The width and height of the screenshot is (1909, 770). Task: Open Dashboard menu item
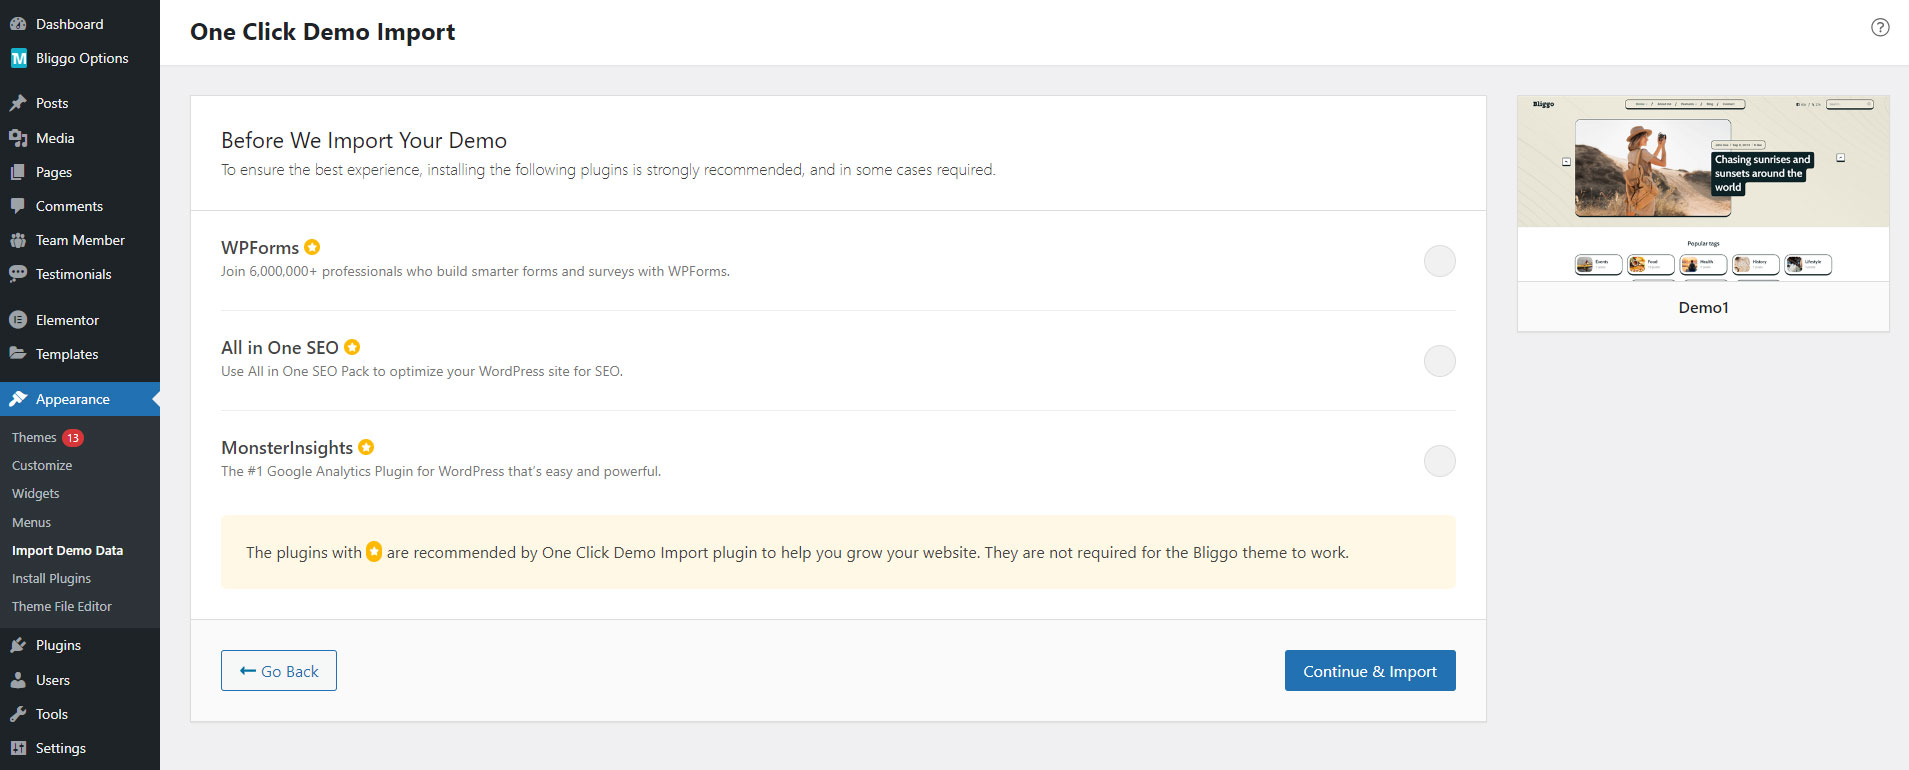point(80,24)
